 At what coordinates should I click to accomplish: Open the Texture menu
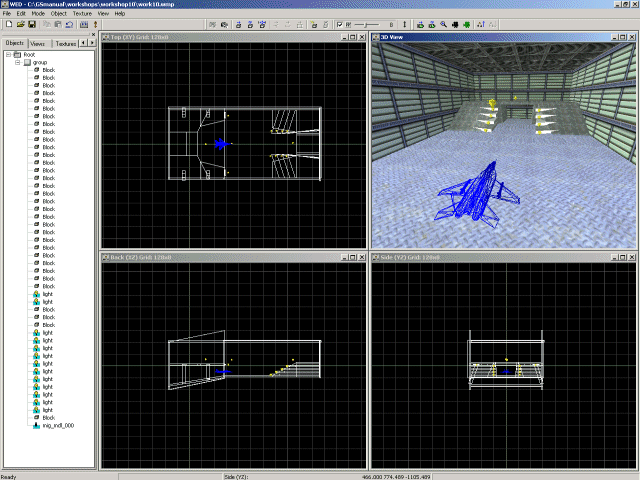pos(81,14)
